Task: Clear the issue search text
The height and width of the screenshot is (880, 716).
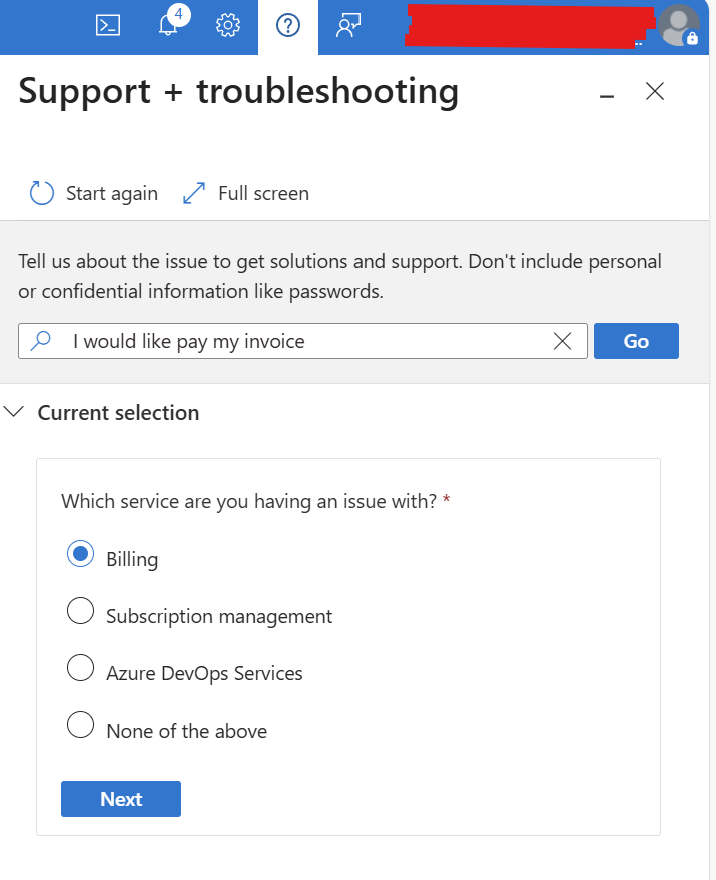Action: coord(562,341)
